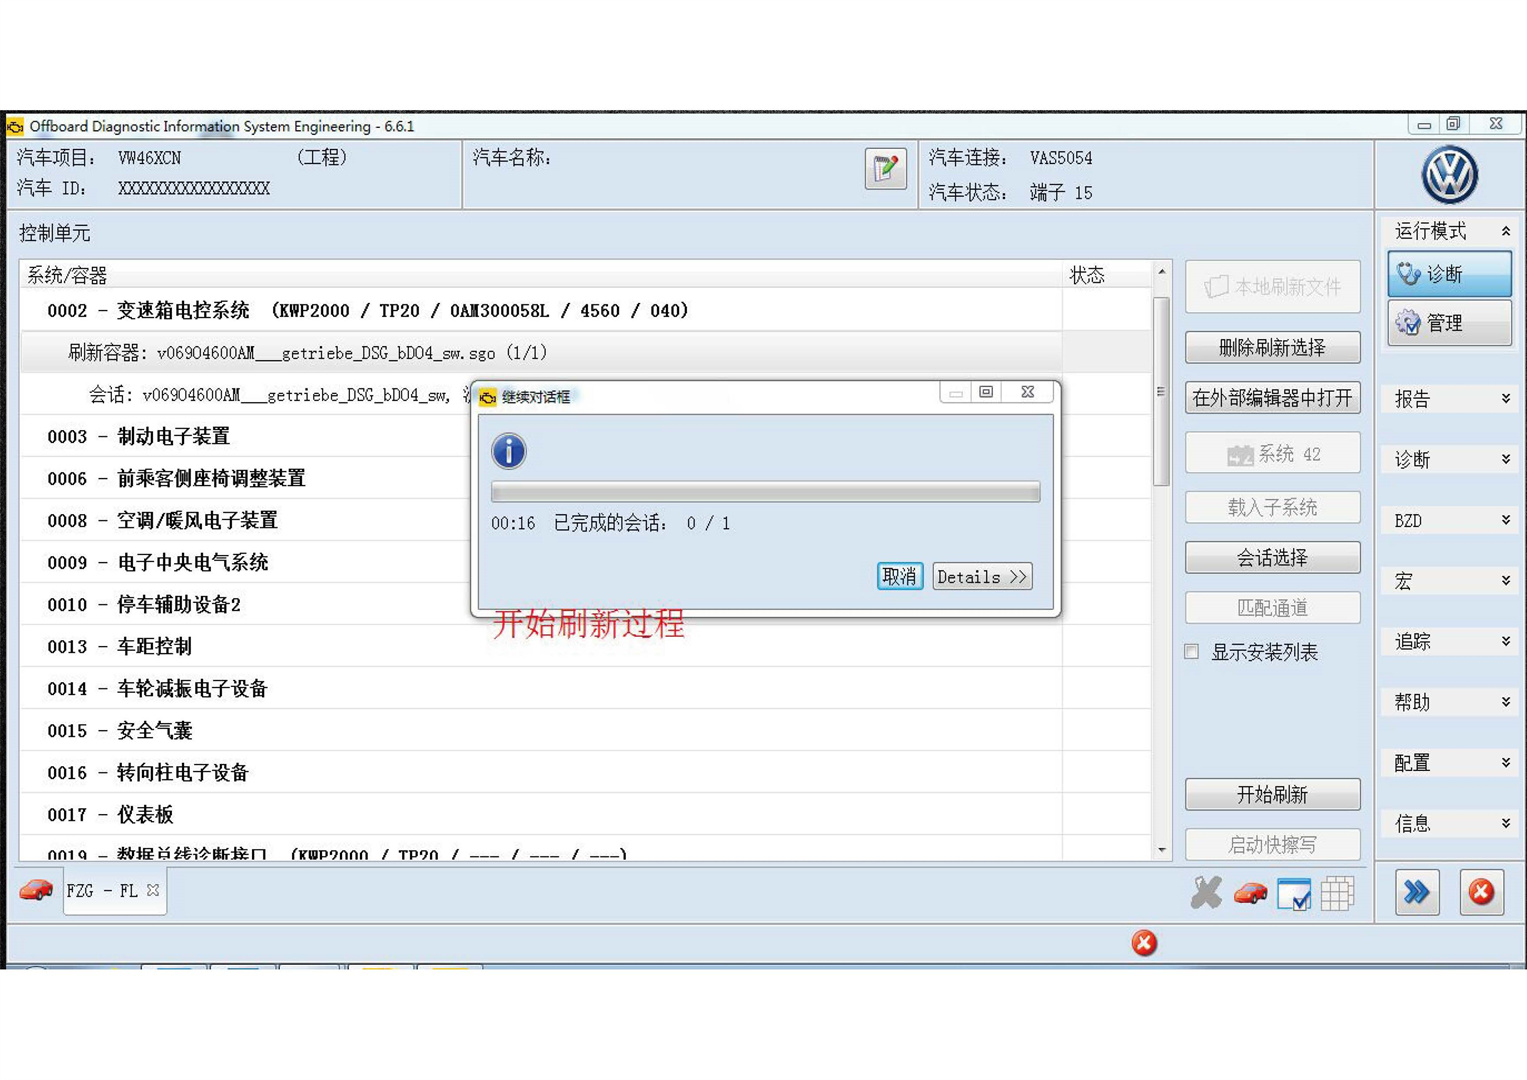Click the dialog progress bar

[765, 491]
